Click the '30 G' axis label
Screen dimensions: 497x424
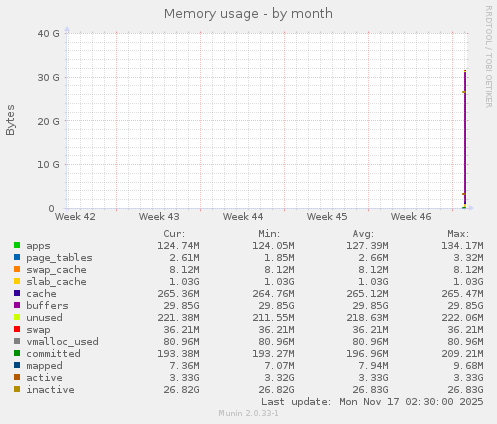(x=49, y=77)
